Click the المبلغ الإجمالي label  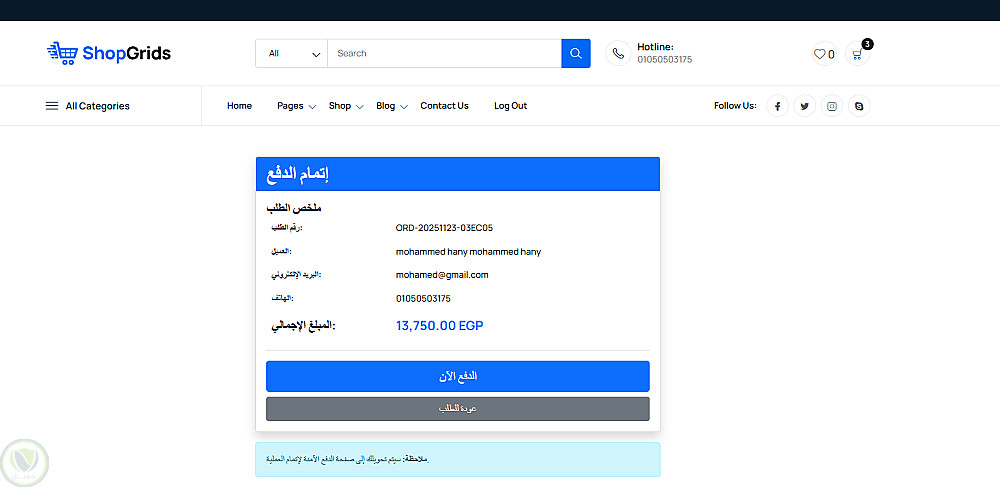[304, 326]
